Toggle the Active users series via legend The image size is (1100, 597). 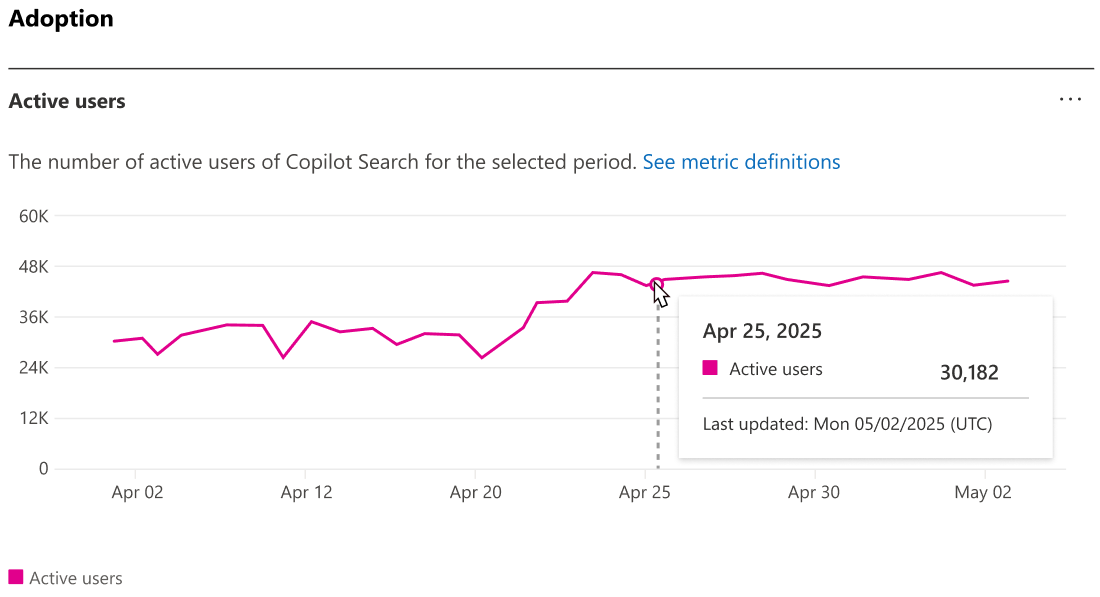65,578
